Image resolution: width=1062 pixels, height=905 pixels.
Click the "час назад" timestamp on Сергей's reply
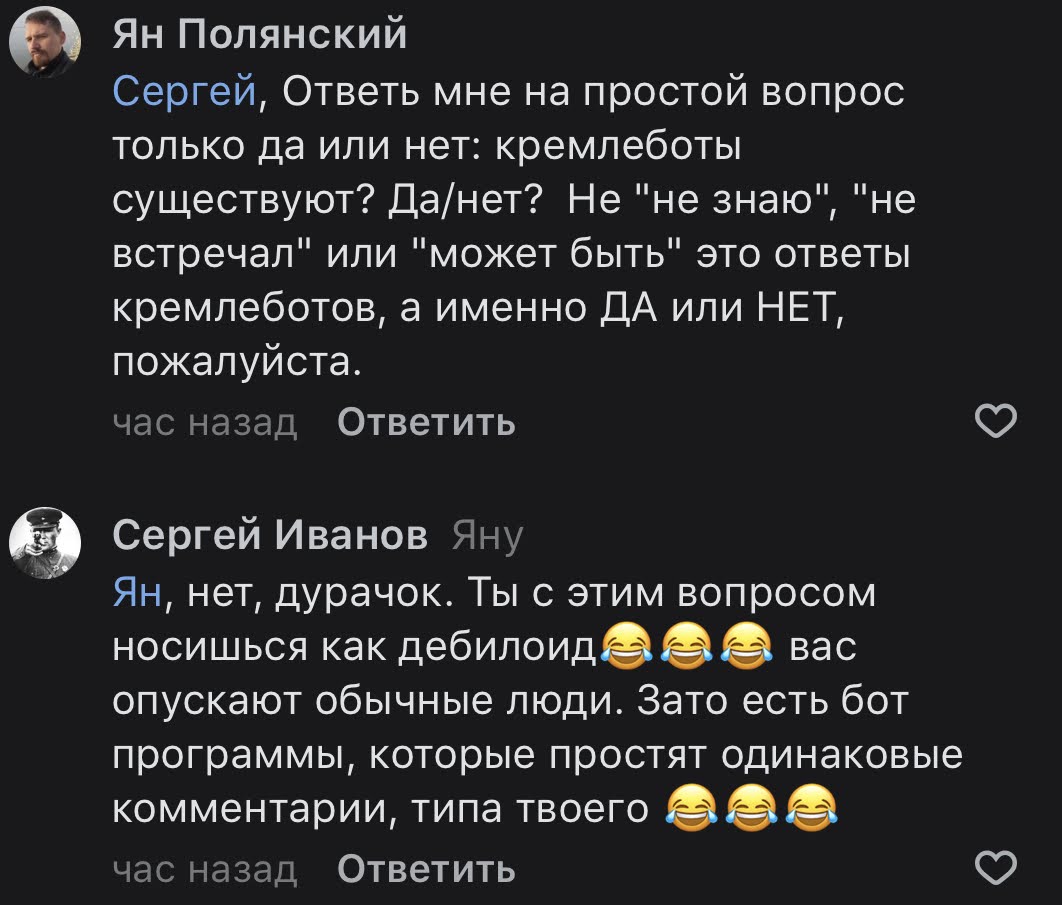pyautogui.click(x=204, y=868)
